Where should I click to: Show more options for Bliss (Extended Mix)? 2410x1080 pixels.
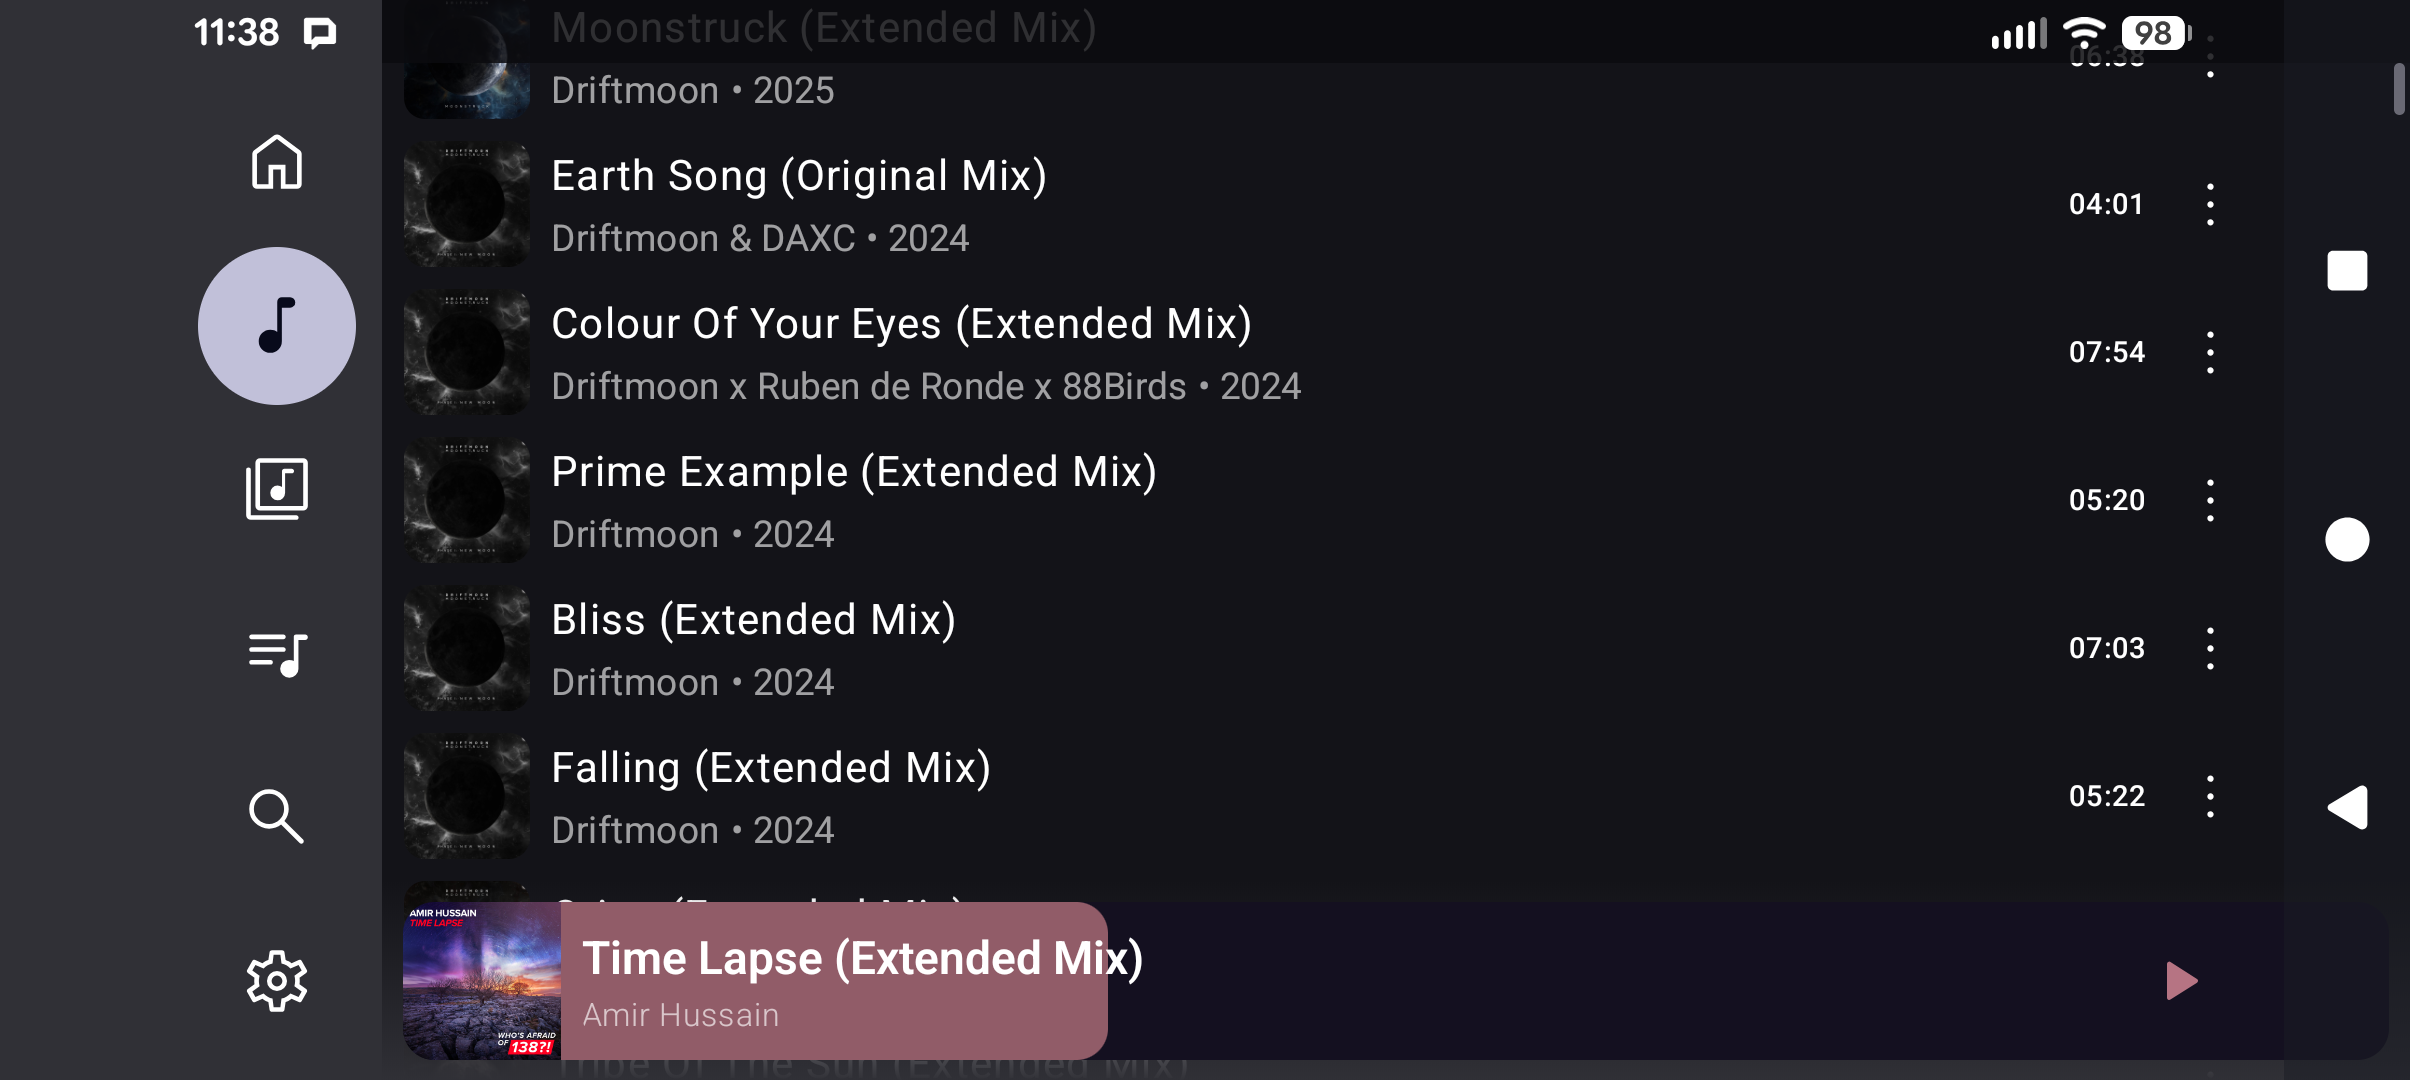click(x=2210, y=649)
